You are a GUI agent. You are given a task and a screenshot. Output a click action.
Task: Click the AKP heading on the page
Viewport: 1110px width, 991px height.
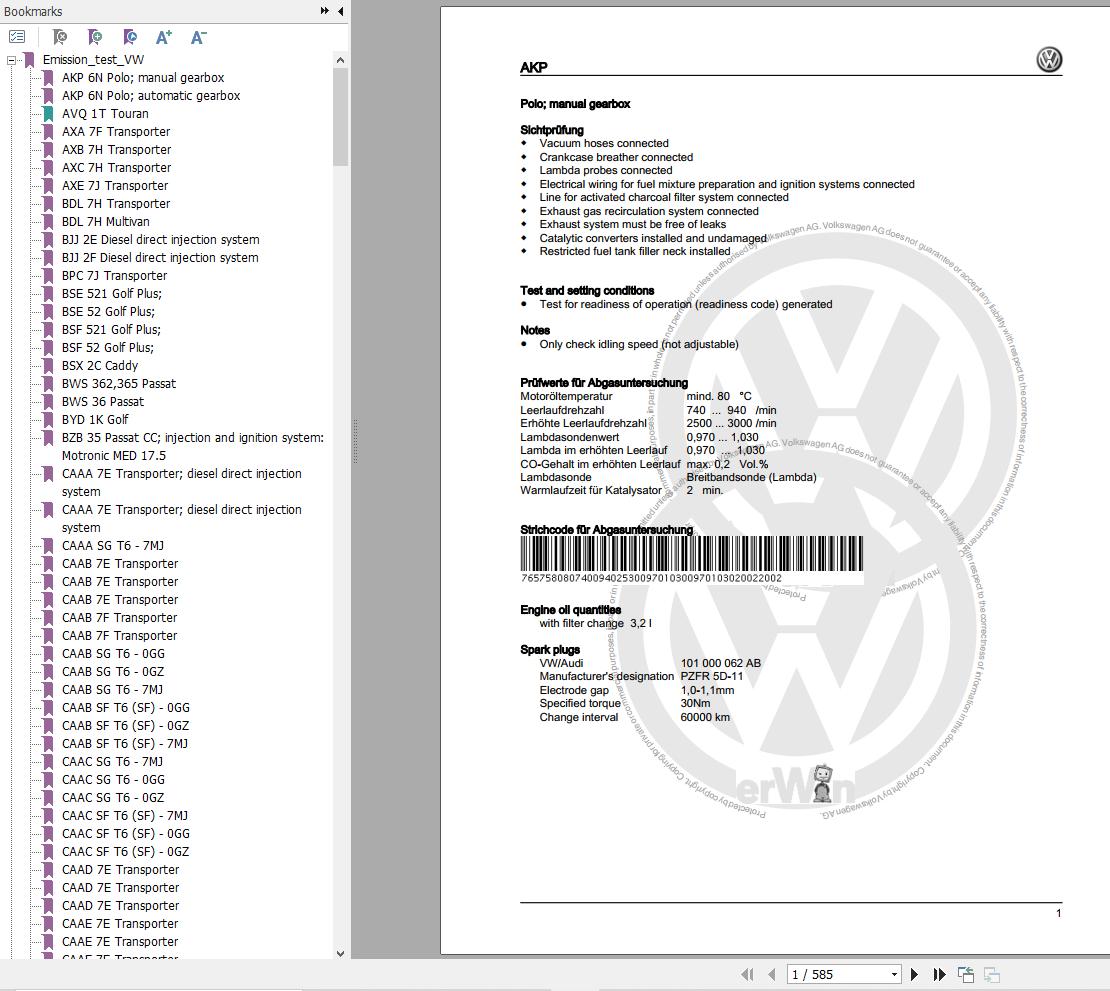[x=533, y=67]
